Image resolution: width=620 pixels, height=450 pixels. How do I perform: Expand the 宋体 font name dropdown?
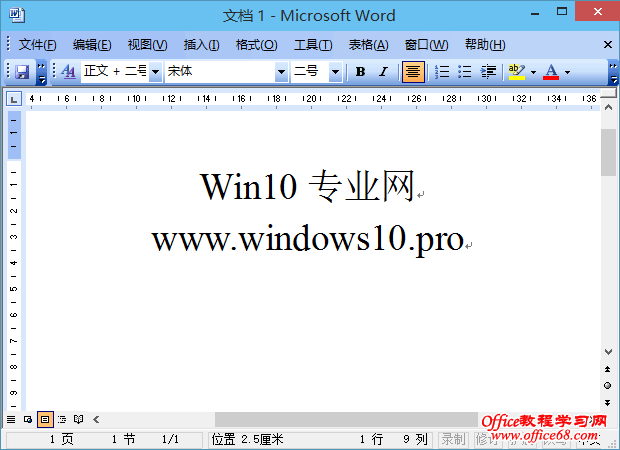[x=281, y=72]
